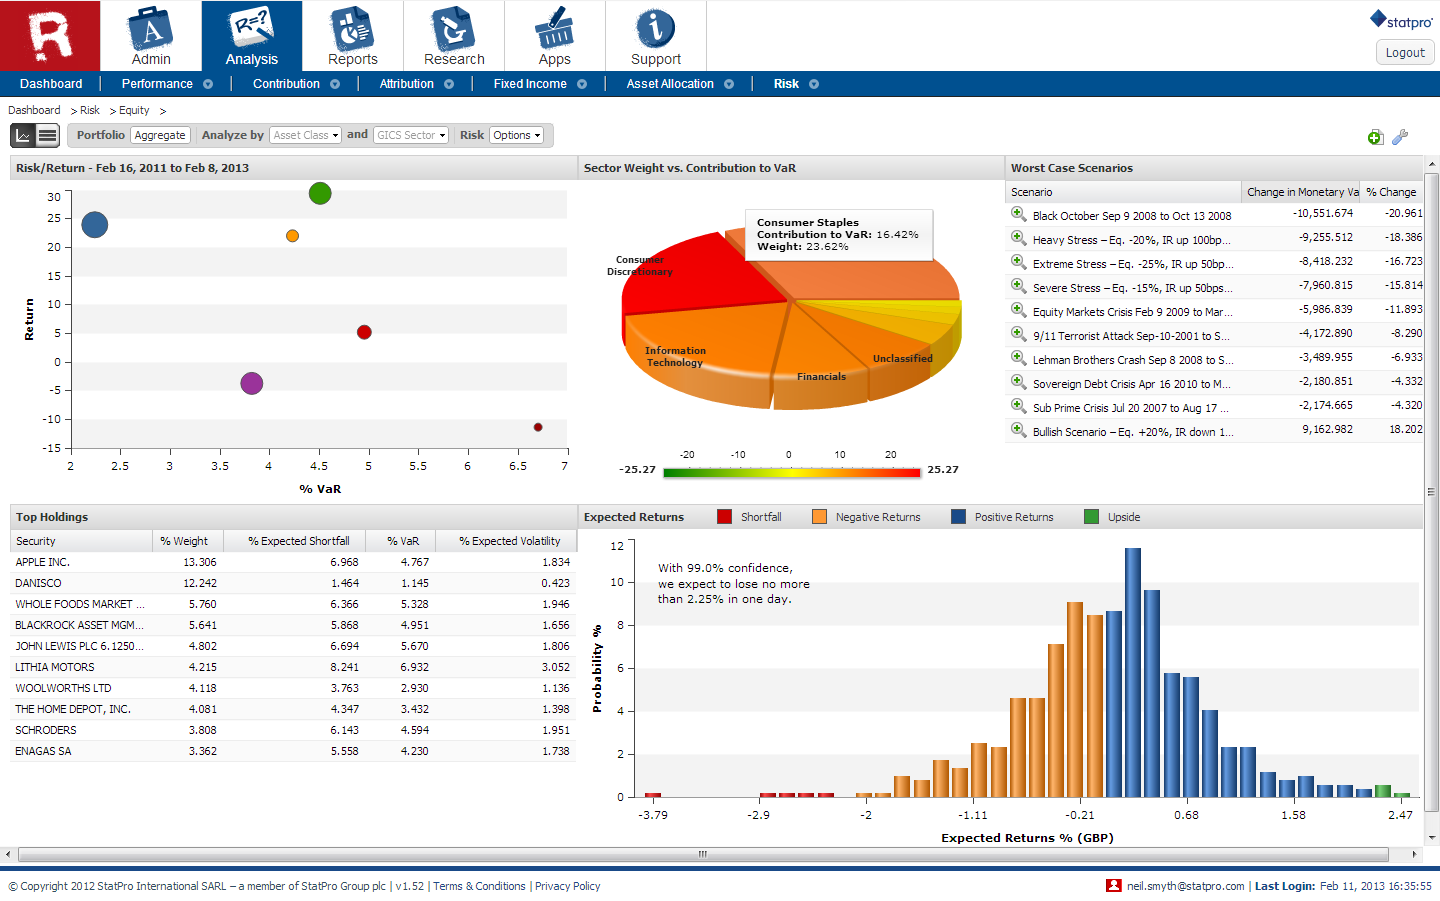This screenshot has width=1440, height=901.
Task: Expand the GICS Sector dropdown
Action: 411,135
